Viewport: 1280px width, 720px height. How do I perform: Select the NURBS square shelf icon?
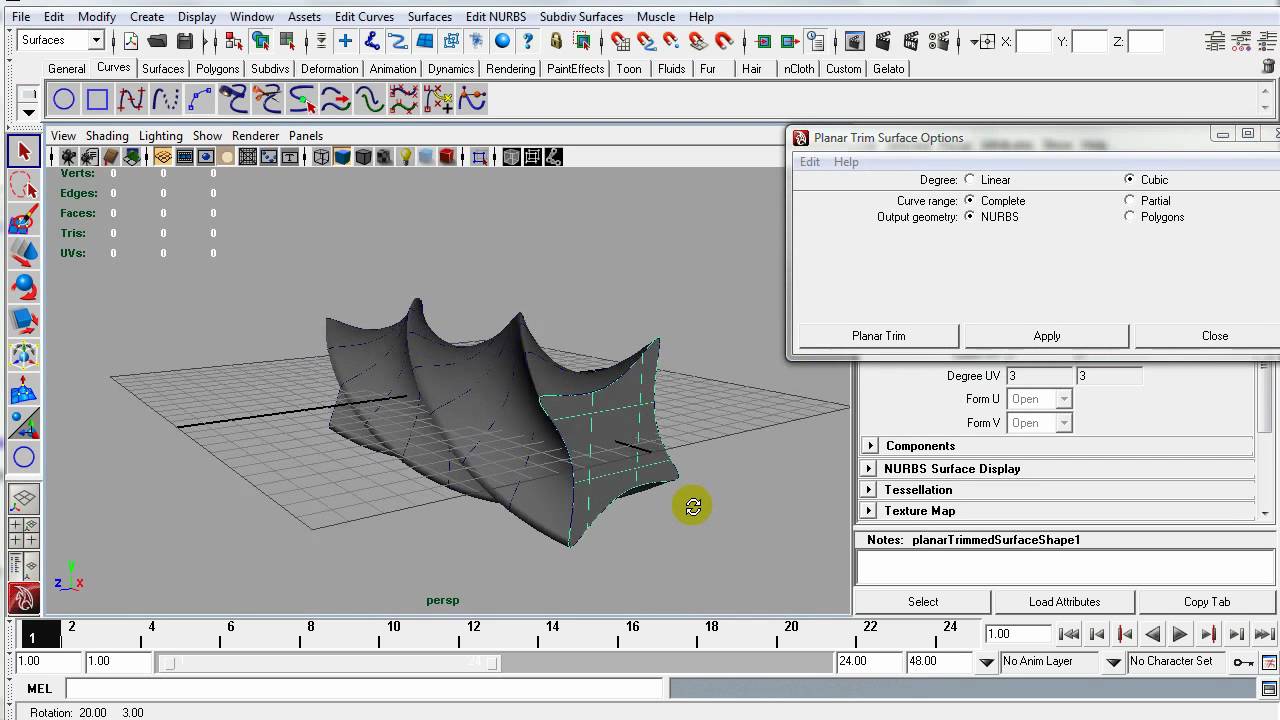[x=97, y=99]
